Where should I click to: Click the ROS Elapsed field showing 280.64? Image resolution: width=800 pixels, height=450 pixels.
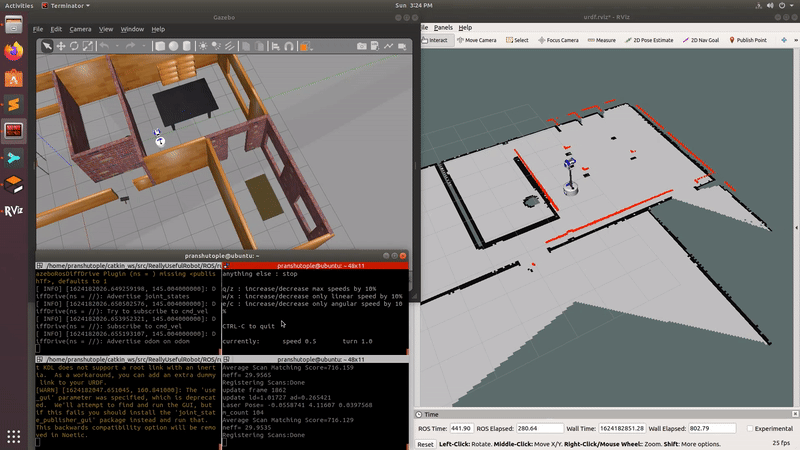540,429
